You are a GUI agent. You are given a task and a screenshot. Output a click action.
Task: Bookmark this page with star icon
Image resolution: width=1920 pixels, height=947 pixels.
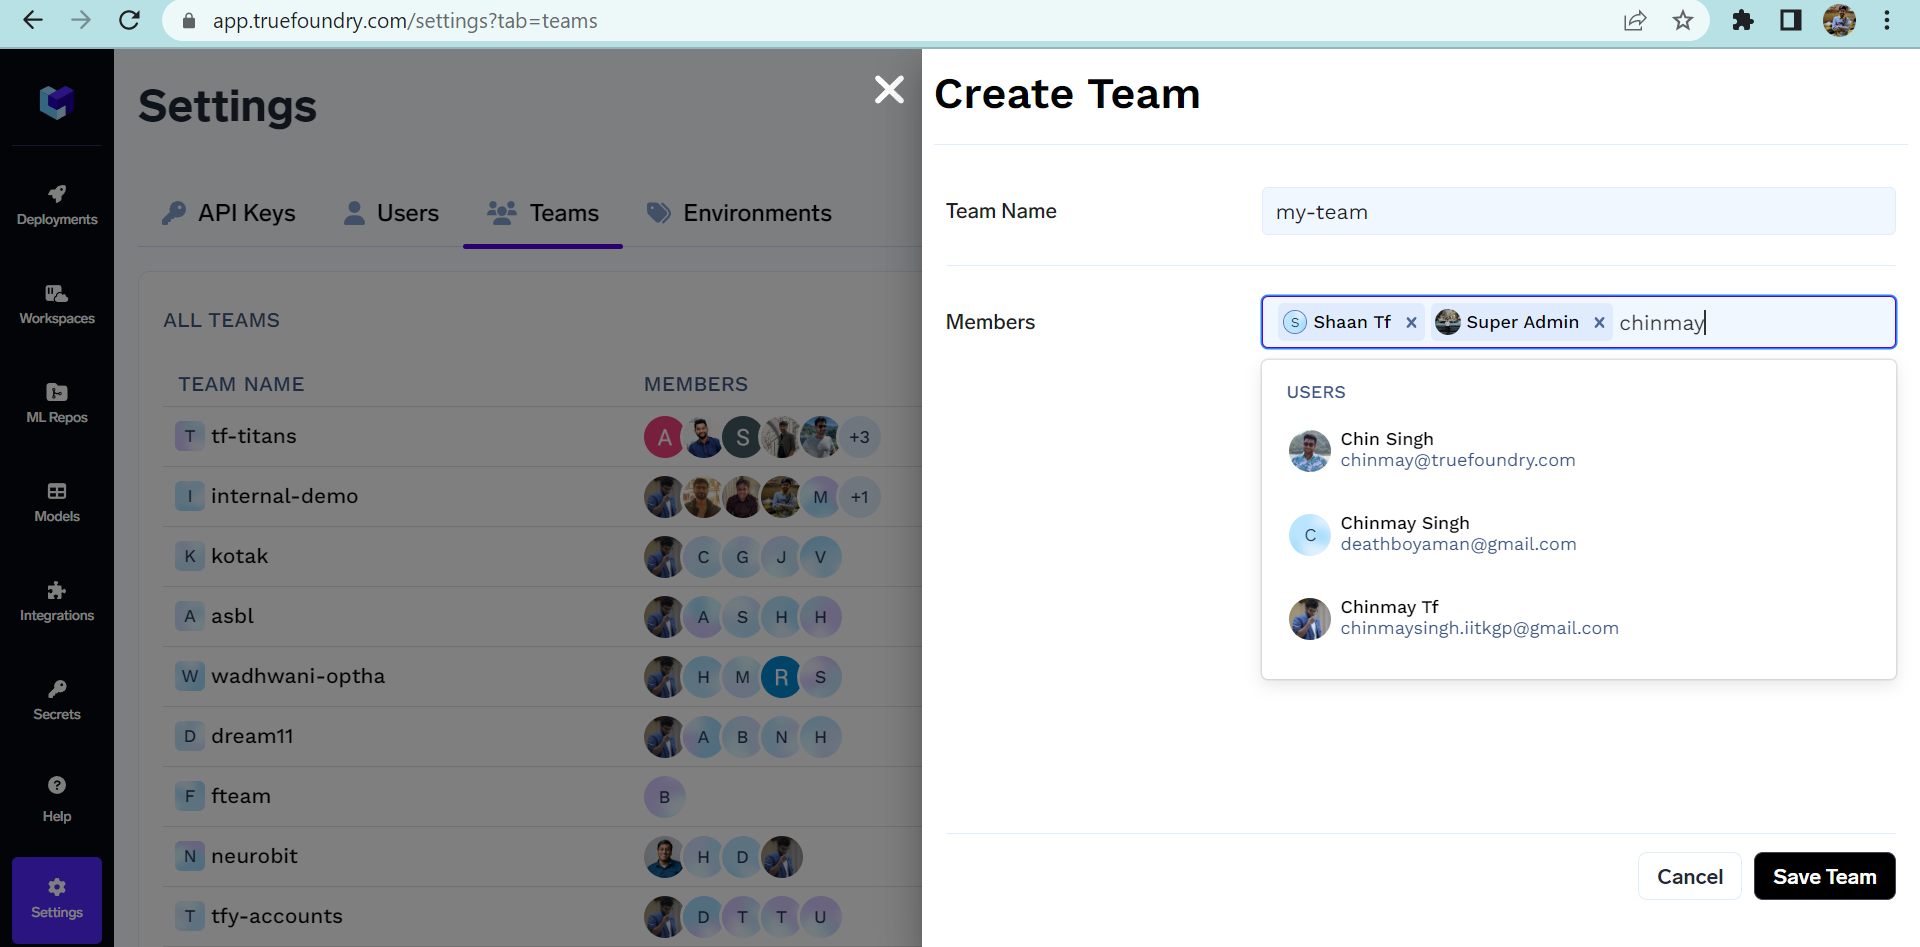tap(1683, 20)
